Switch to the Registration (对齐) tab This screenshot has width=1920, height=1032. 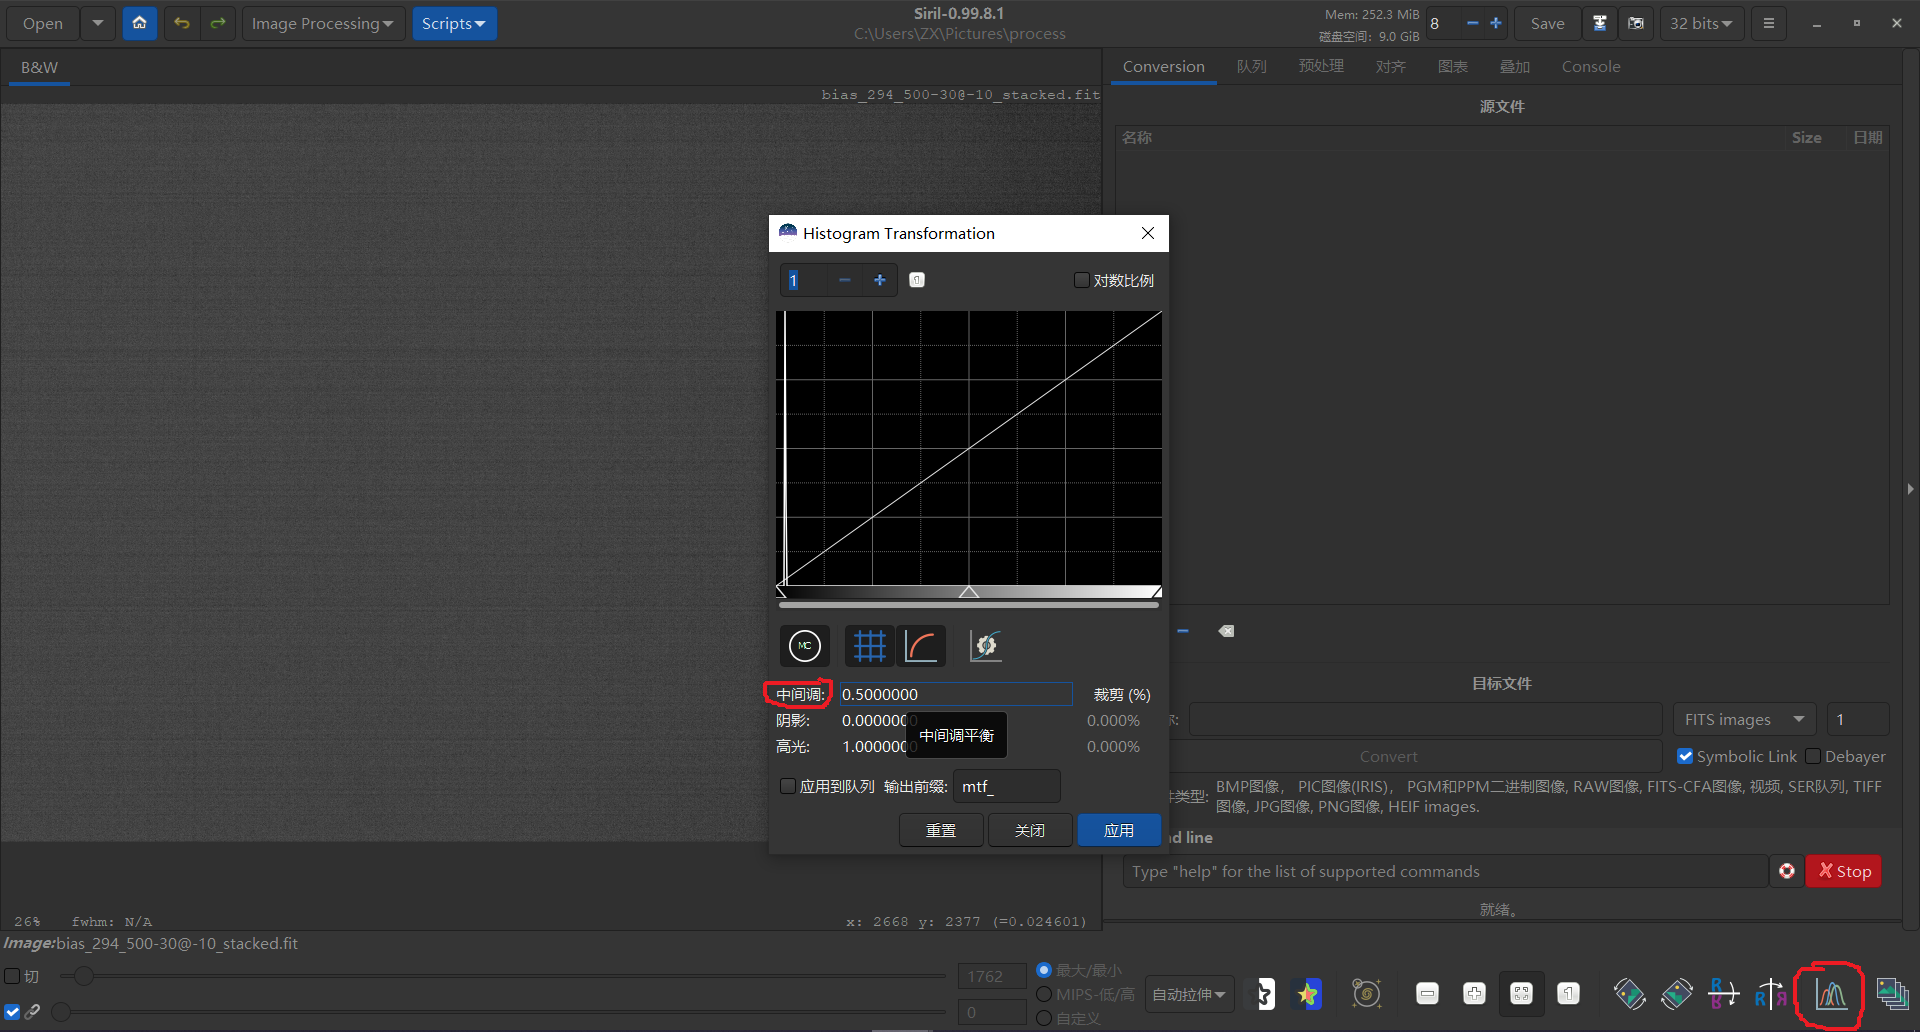click(1391, 66)
